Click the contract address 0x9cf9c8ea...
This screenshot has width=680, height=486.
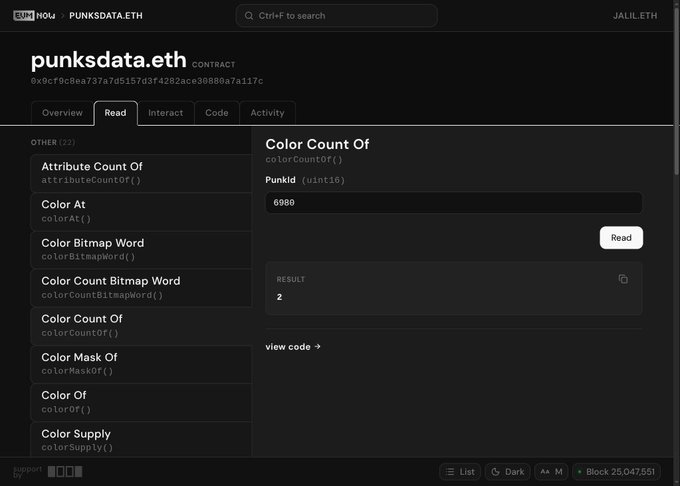pyautogui.click(x=147, y=81)
